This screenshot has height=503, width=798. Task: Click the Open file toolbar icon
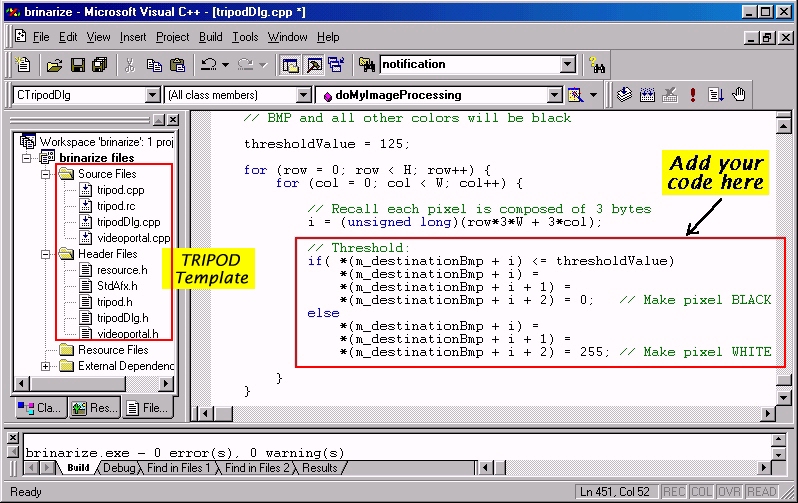point(54,65)
